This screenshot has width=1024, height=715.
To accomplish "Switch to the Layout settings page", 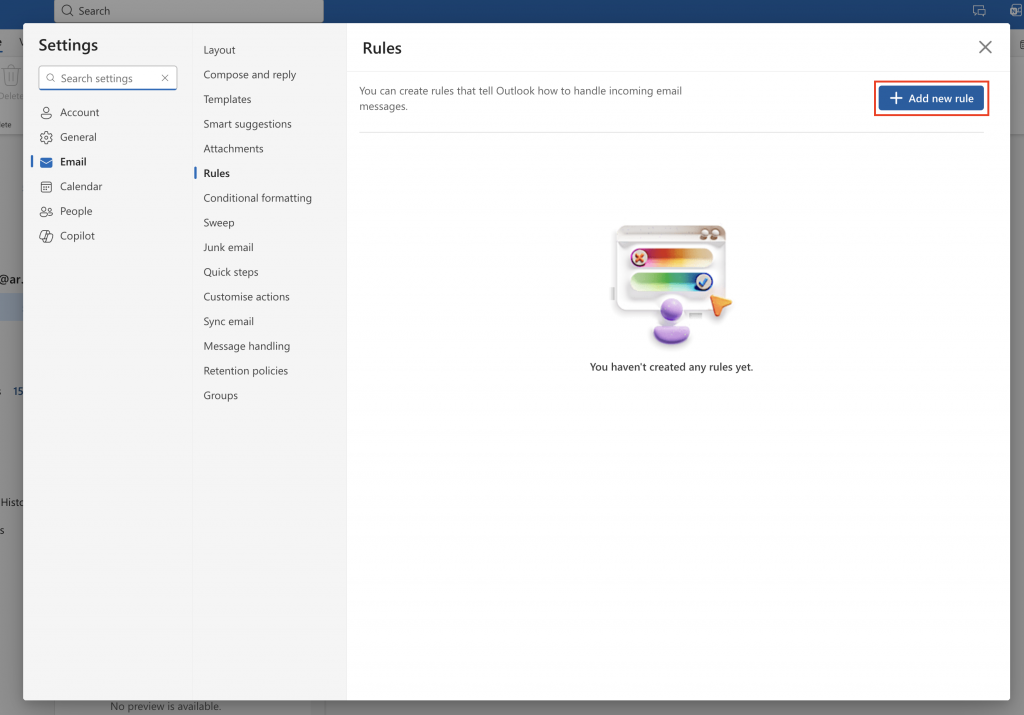I will (x=219, y=49).
